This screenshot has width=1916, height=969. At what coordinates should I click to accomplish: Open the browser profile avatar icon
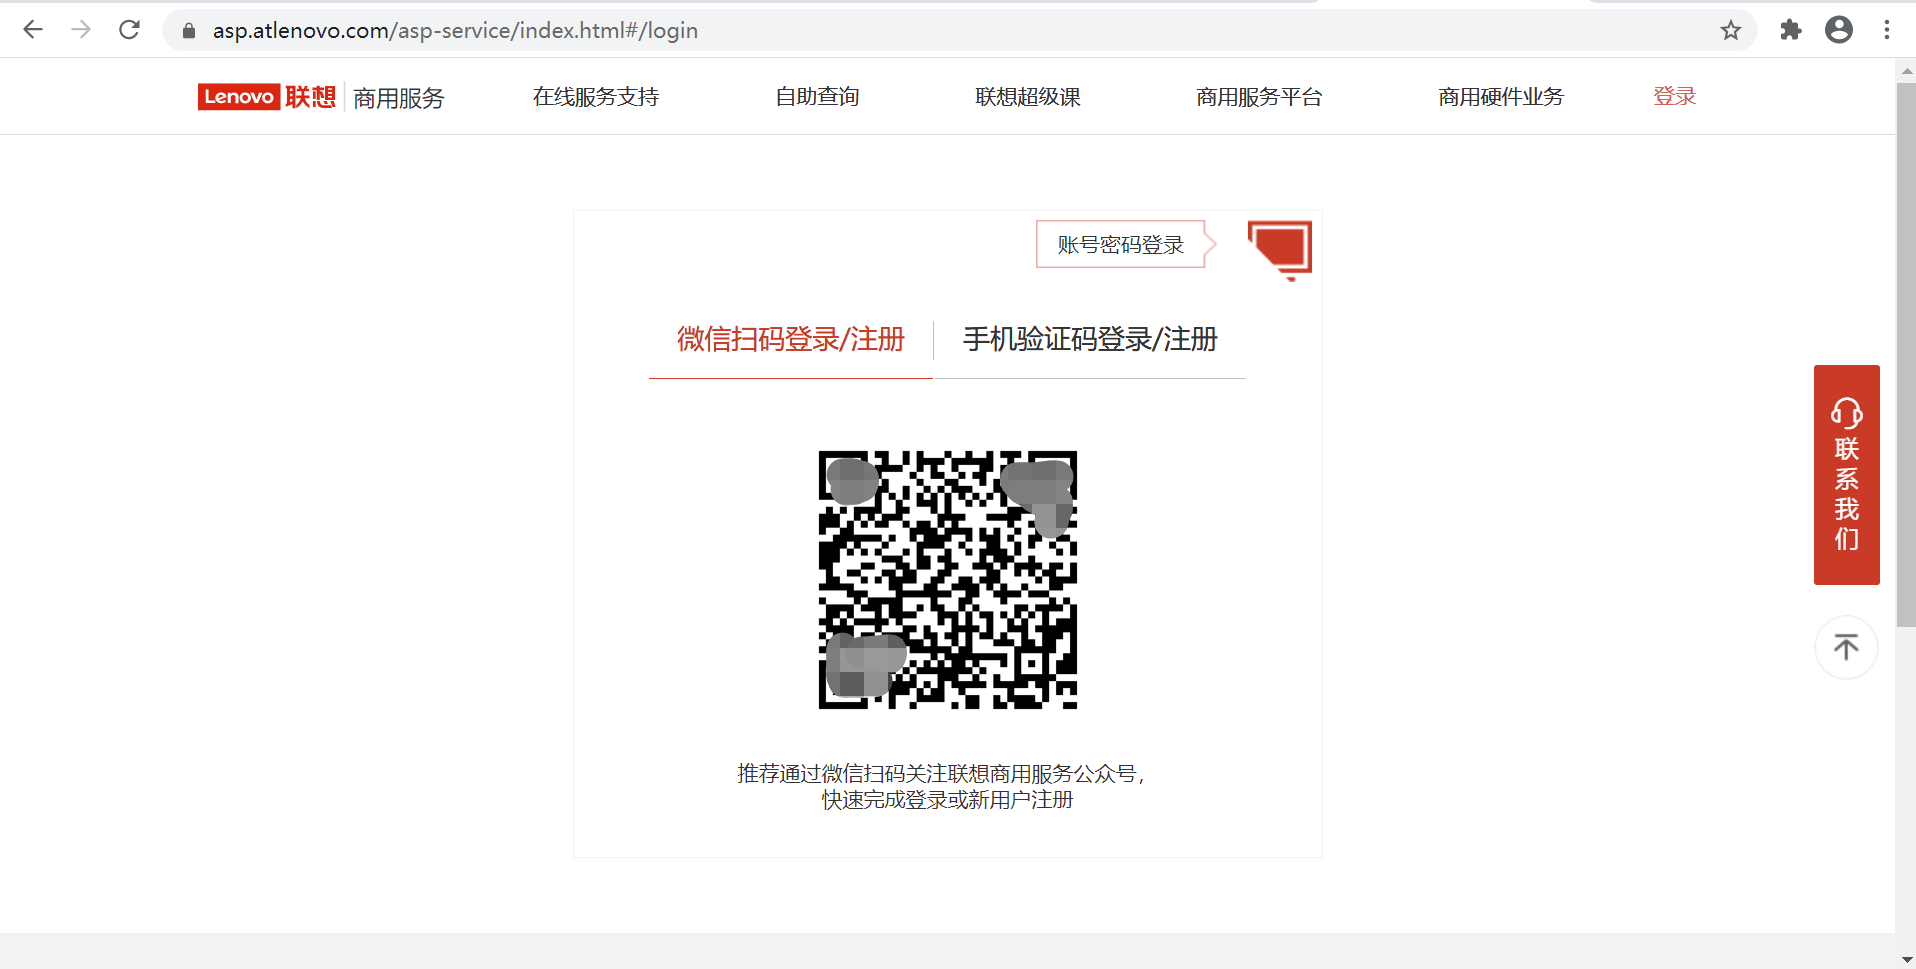1838,30
